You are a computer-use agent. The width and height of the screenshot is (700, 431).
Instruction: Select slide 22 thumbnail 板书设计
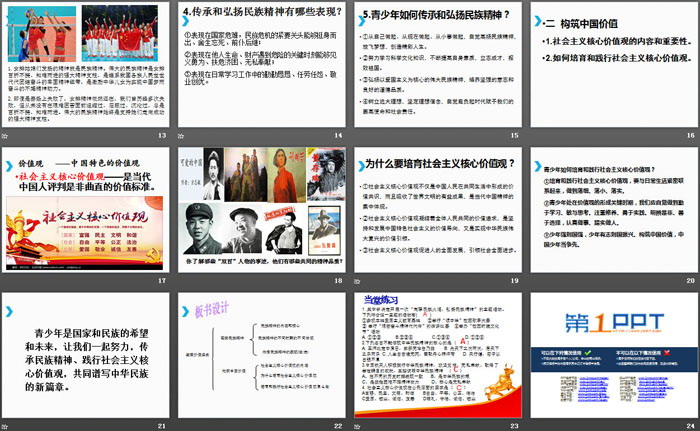pos(262,355)
